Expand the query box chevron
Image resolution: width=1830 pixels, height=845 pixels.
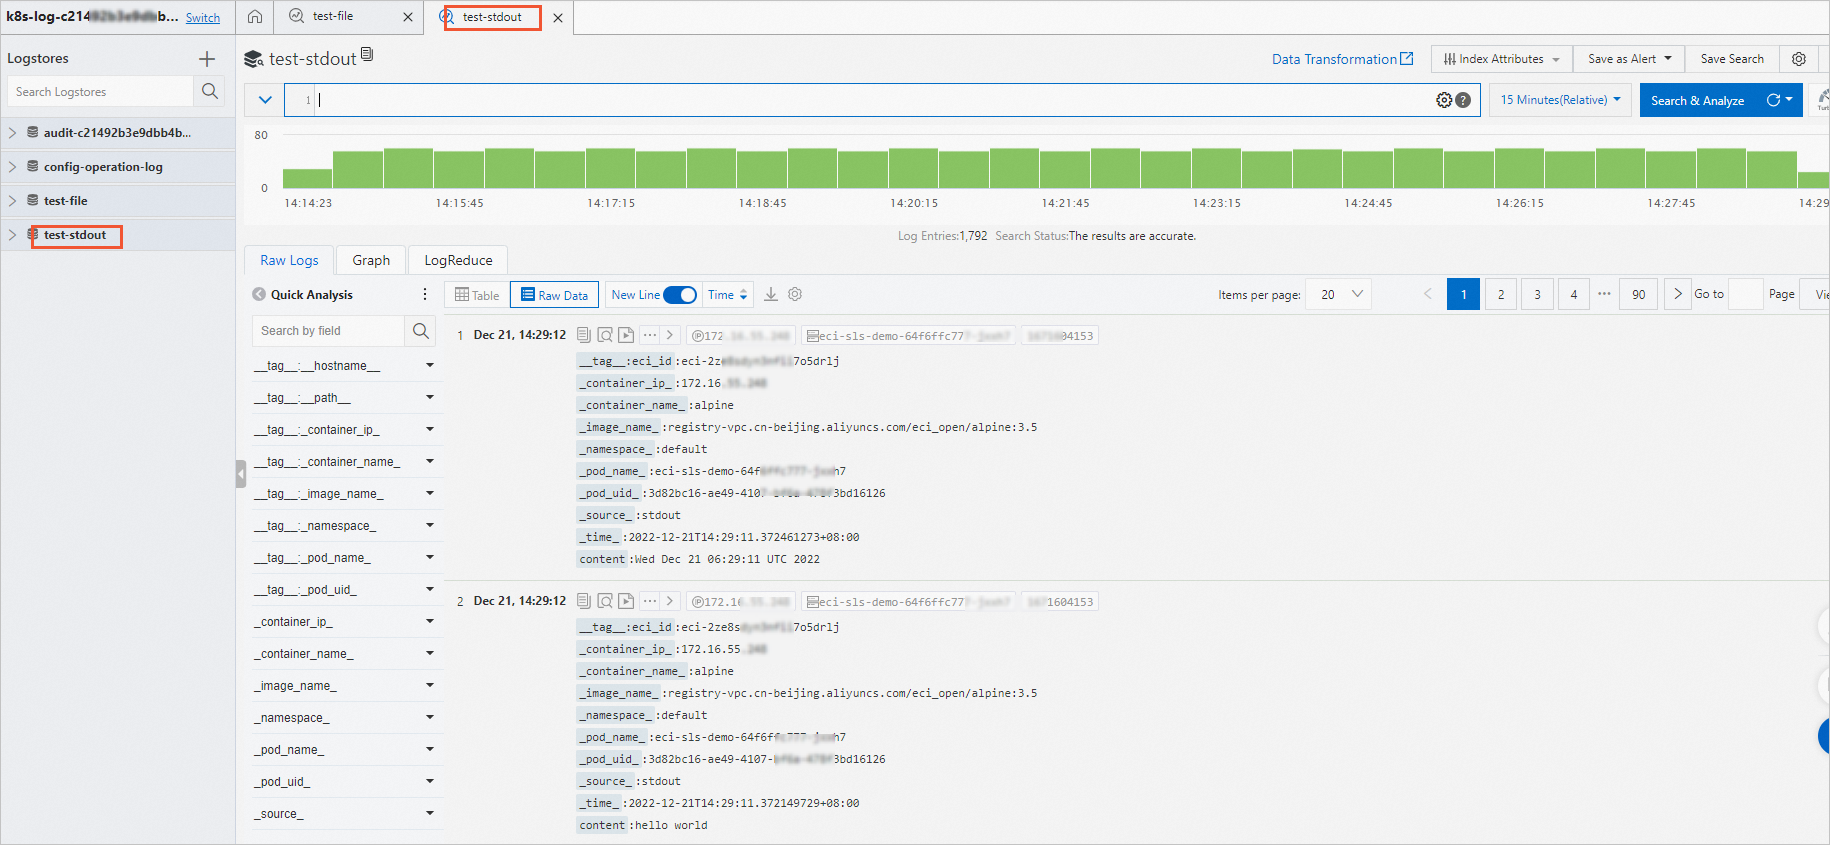(x=265, y=100)
